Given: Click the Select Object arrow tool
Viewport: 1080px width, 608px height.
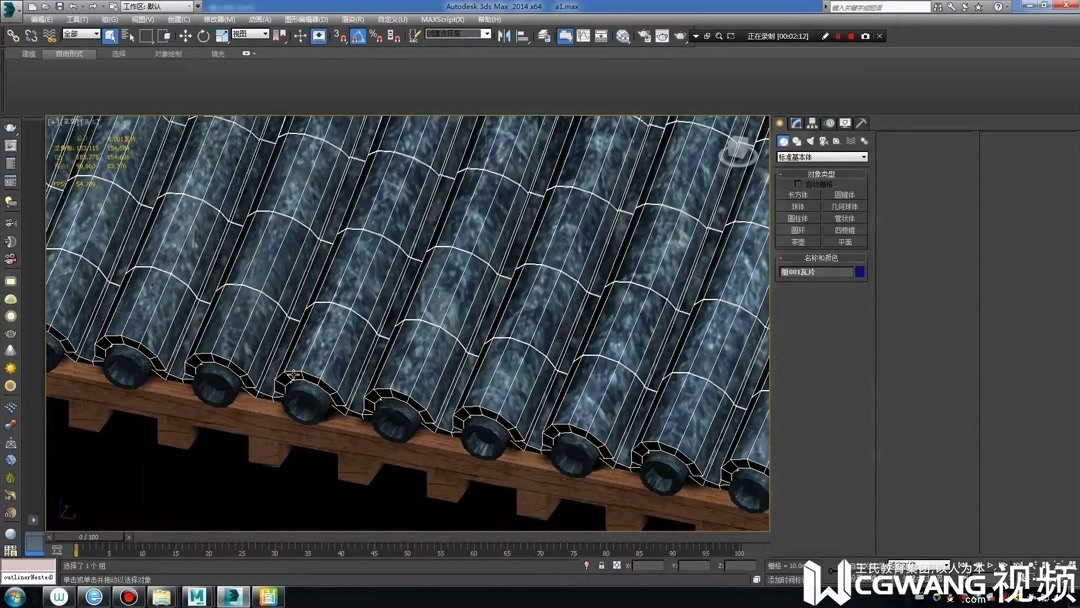Looking at the screenshot, I should (x=110, y=36).
